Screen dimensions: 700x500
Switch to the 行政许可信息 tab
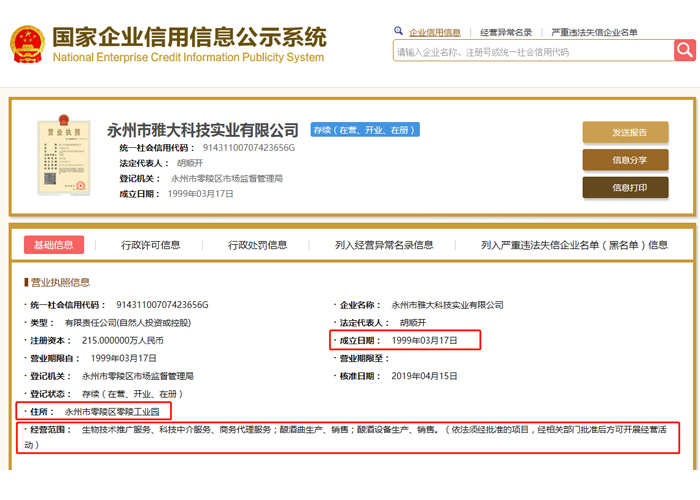pyautogui.click(x=151, y=245)
